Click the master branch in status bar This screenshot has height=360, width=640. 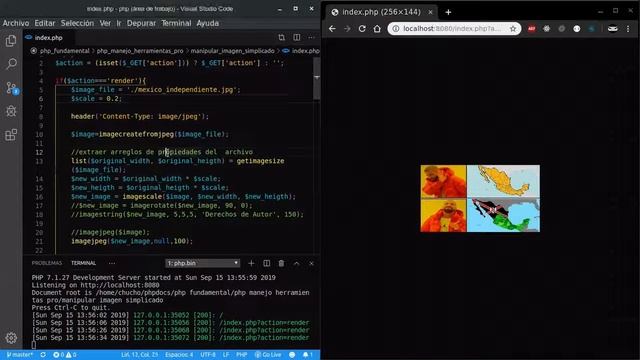tap(20, 355)
